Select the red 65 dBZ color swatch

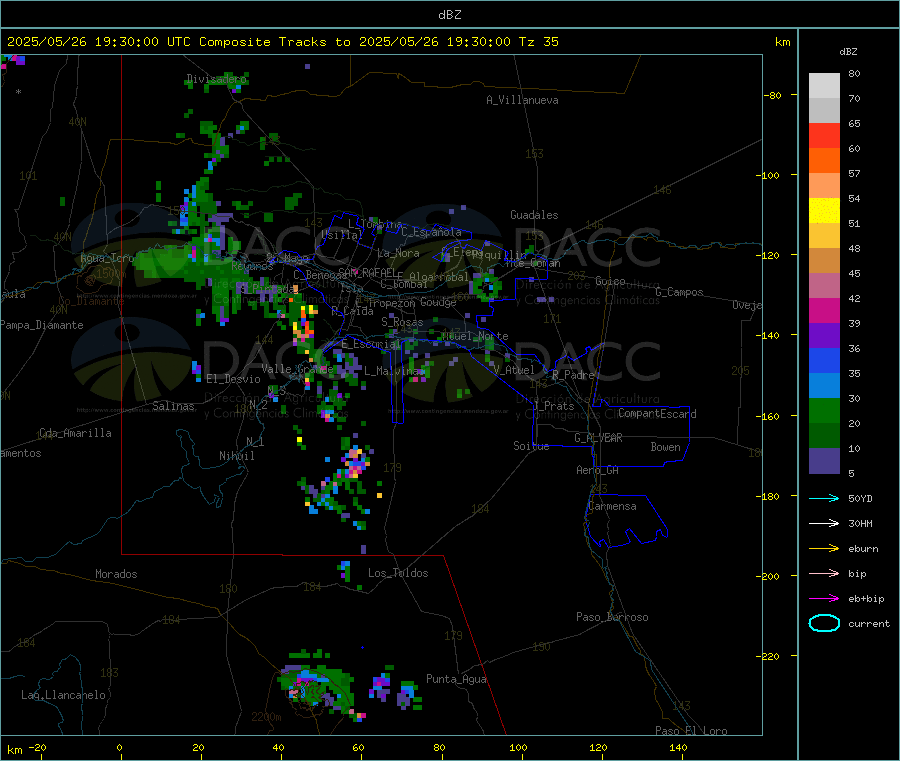click(824, 135)
